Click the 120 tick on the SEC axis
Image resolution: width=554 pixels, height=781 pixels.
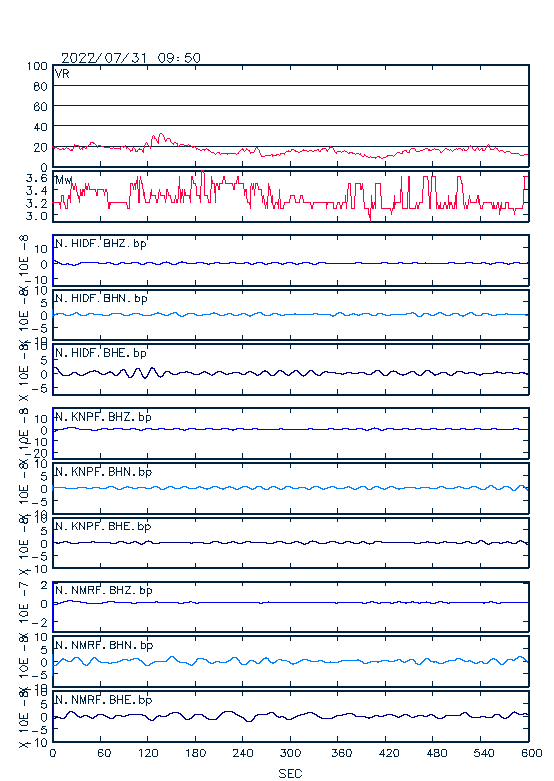[148, 753]
